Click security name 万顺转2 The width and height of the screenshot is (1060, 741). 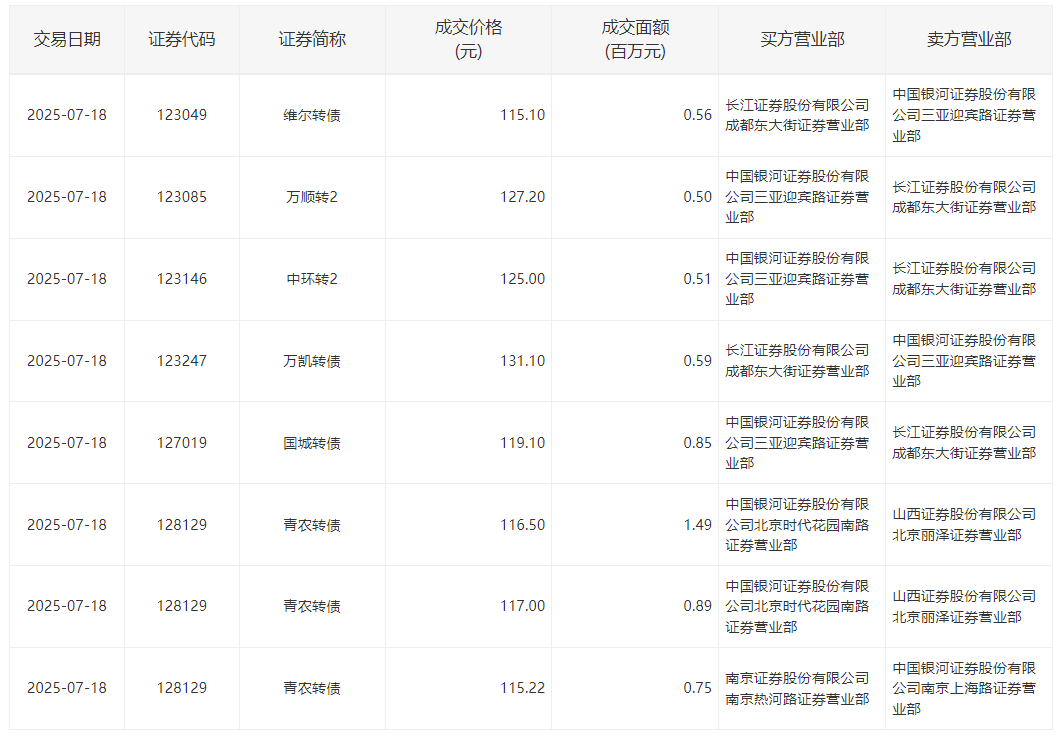coord(312,197)
